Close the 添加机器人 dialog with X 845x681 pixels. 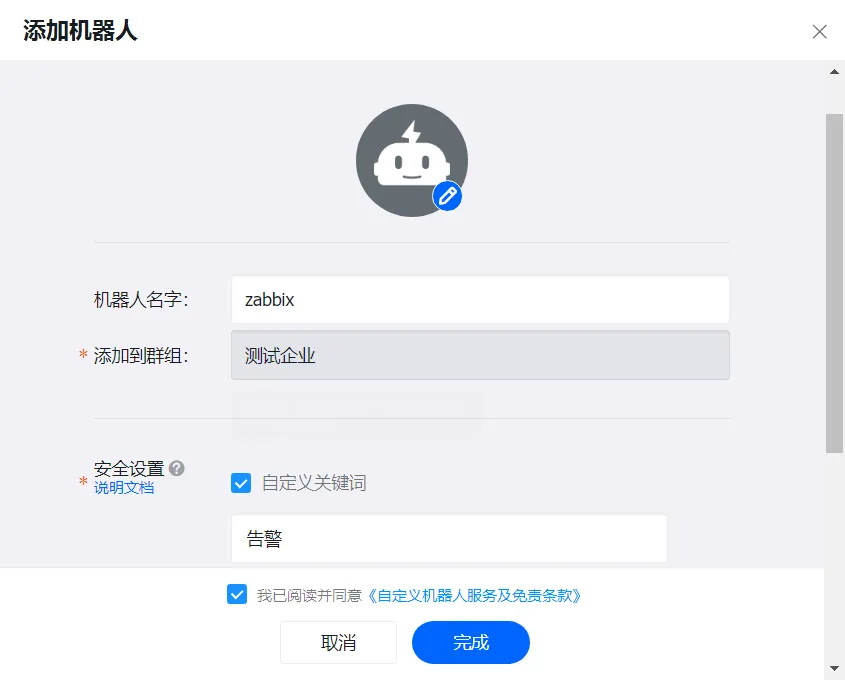pyautogui.click(x=819, y=31)
